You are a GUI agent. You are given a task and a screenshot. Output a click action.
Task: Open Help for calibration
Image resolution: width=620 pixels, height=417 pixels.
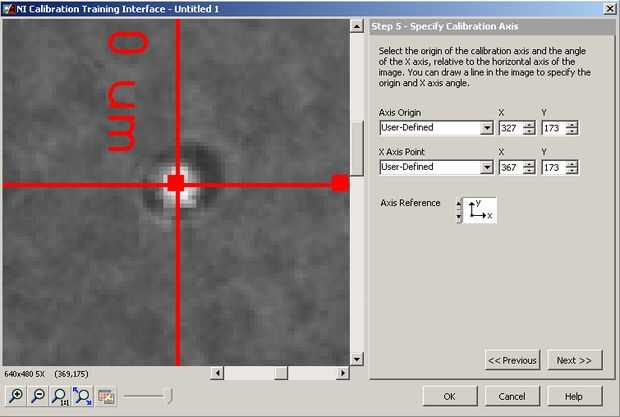[x=575, y=396]
